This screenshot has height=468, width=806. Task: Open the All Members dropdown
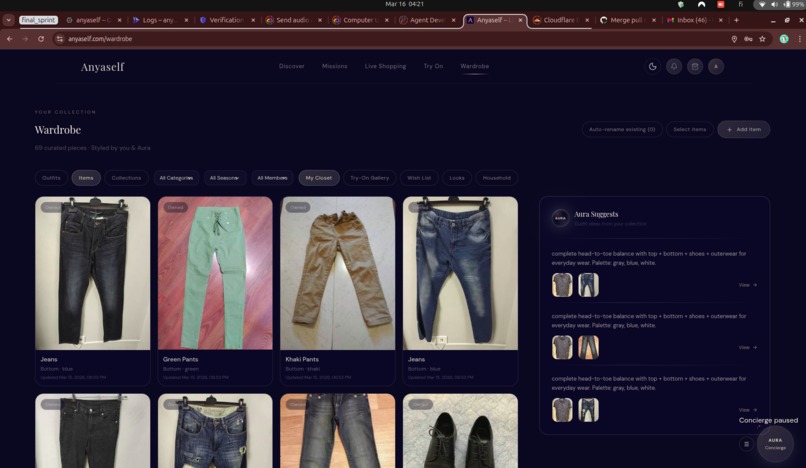[272, 178]
